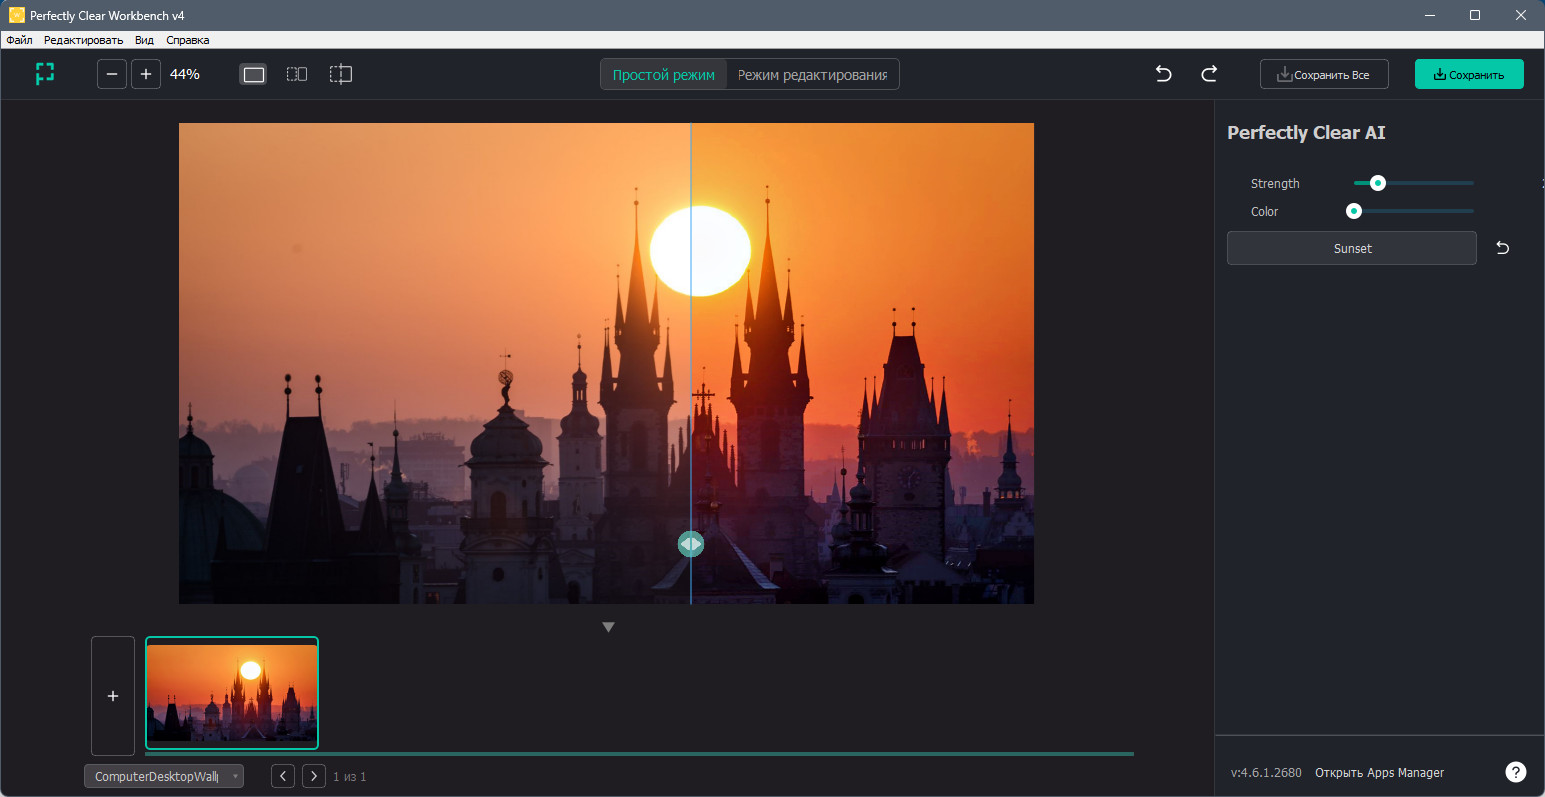Zoom out with the minus button
The height and width of the screenshot is (797, 1545).
[x=112, y=74]
